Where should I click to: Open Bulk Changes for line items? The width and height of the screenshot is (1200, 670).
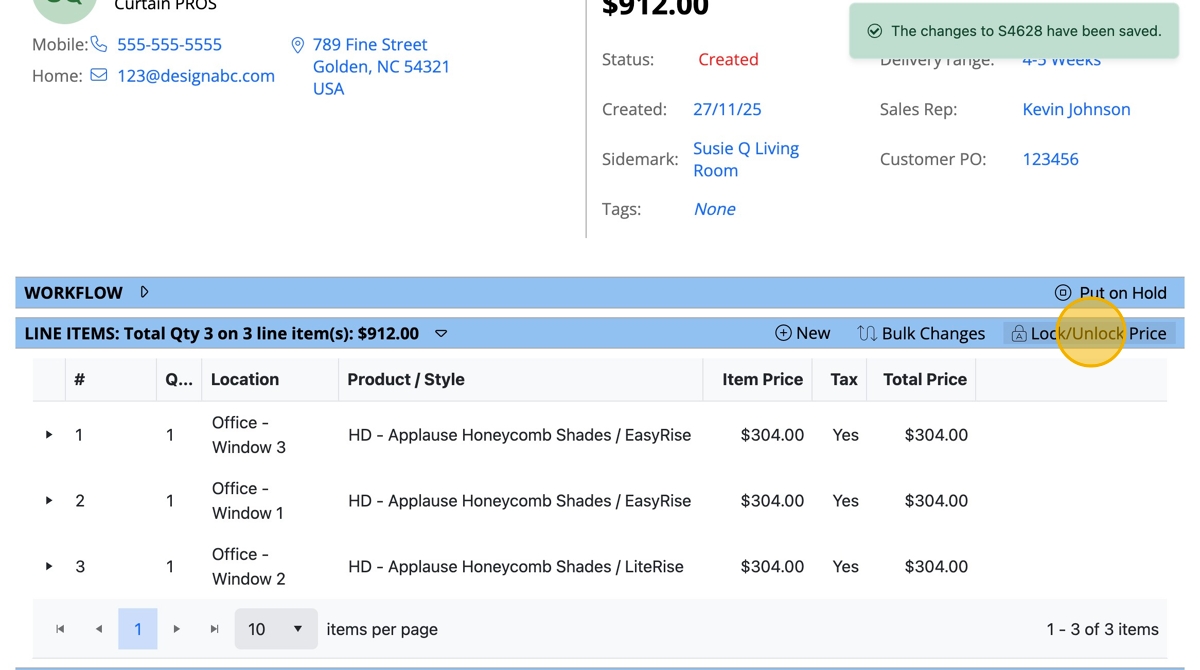coord(921,333)
